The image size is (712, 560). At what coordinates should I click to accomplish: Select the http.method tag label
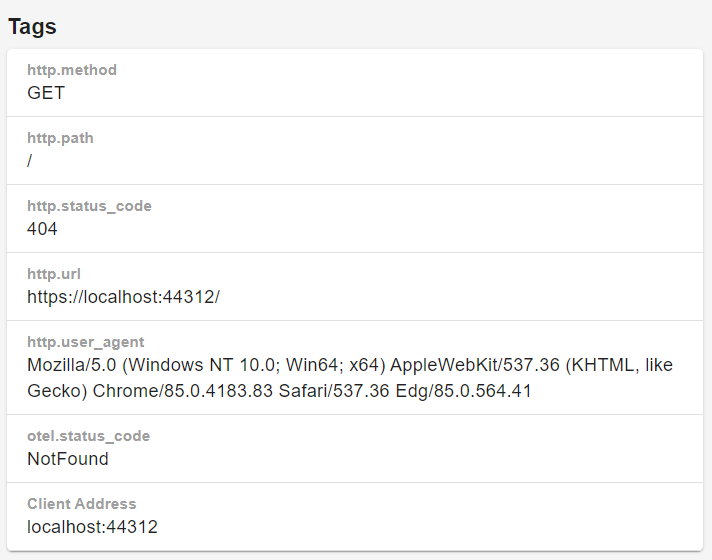[x=72, y=70]
